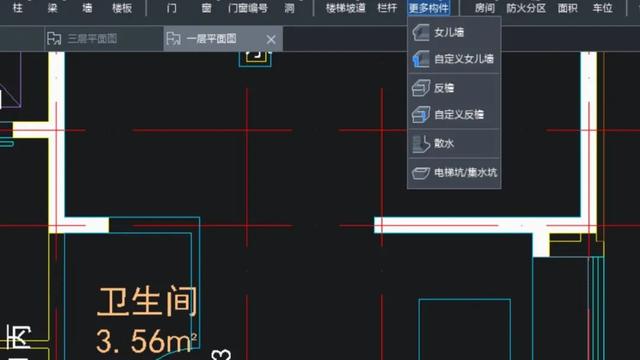Select the 门窗编号 numbering tool
The height and width of the screenshot is (360, 640).
(248, 8)
